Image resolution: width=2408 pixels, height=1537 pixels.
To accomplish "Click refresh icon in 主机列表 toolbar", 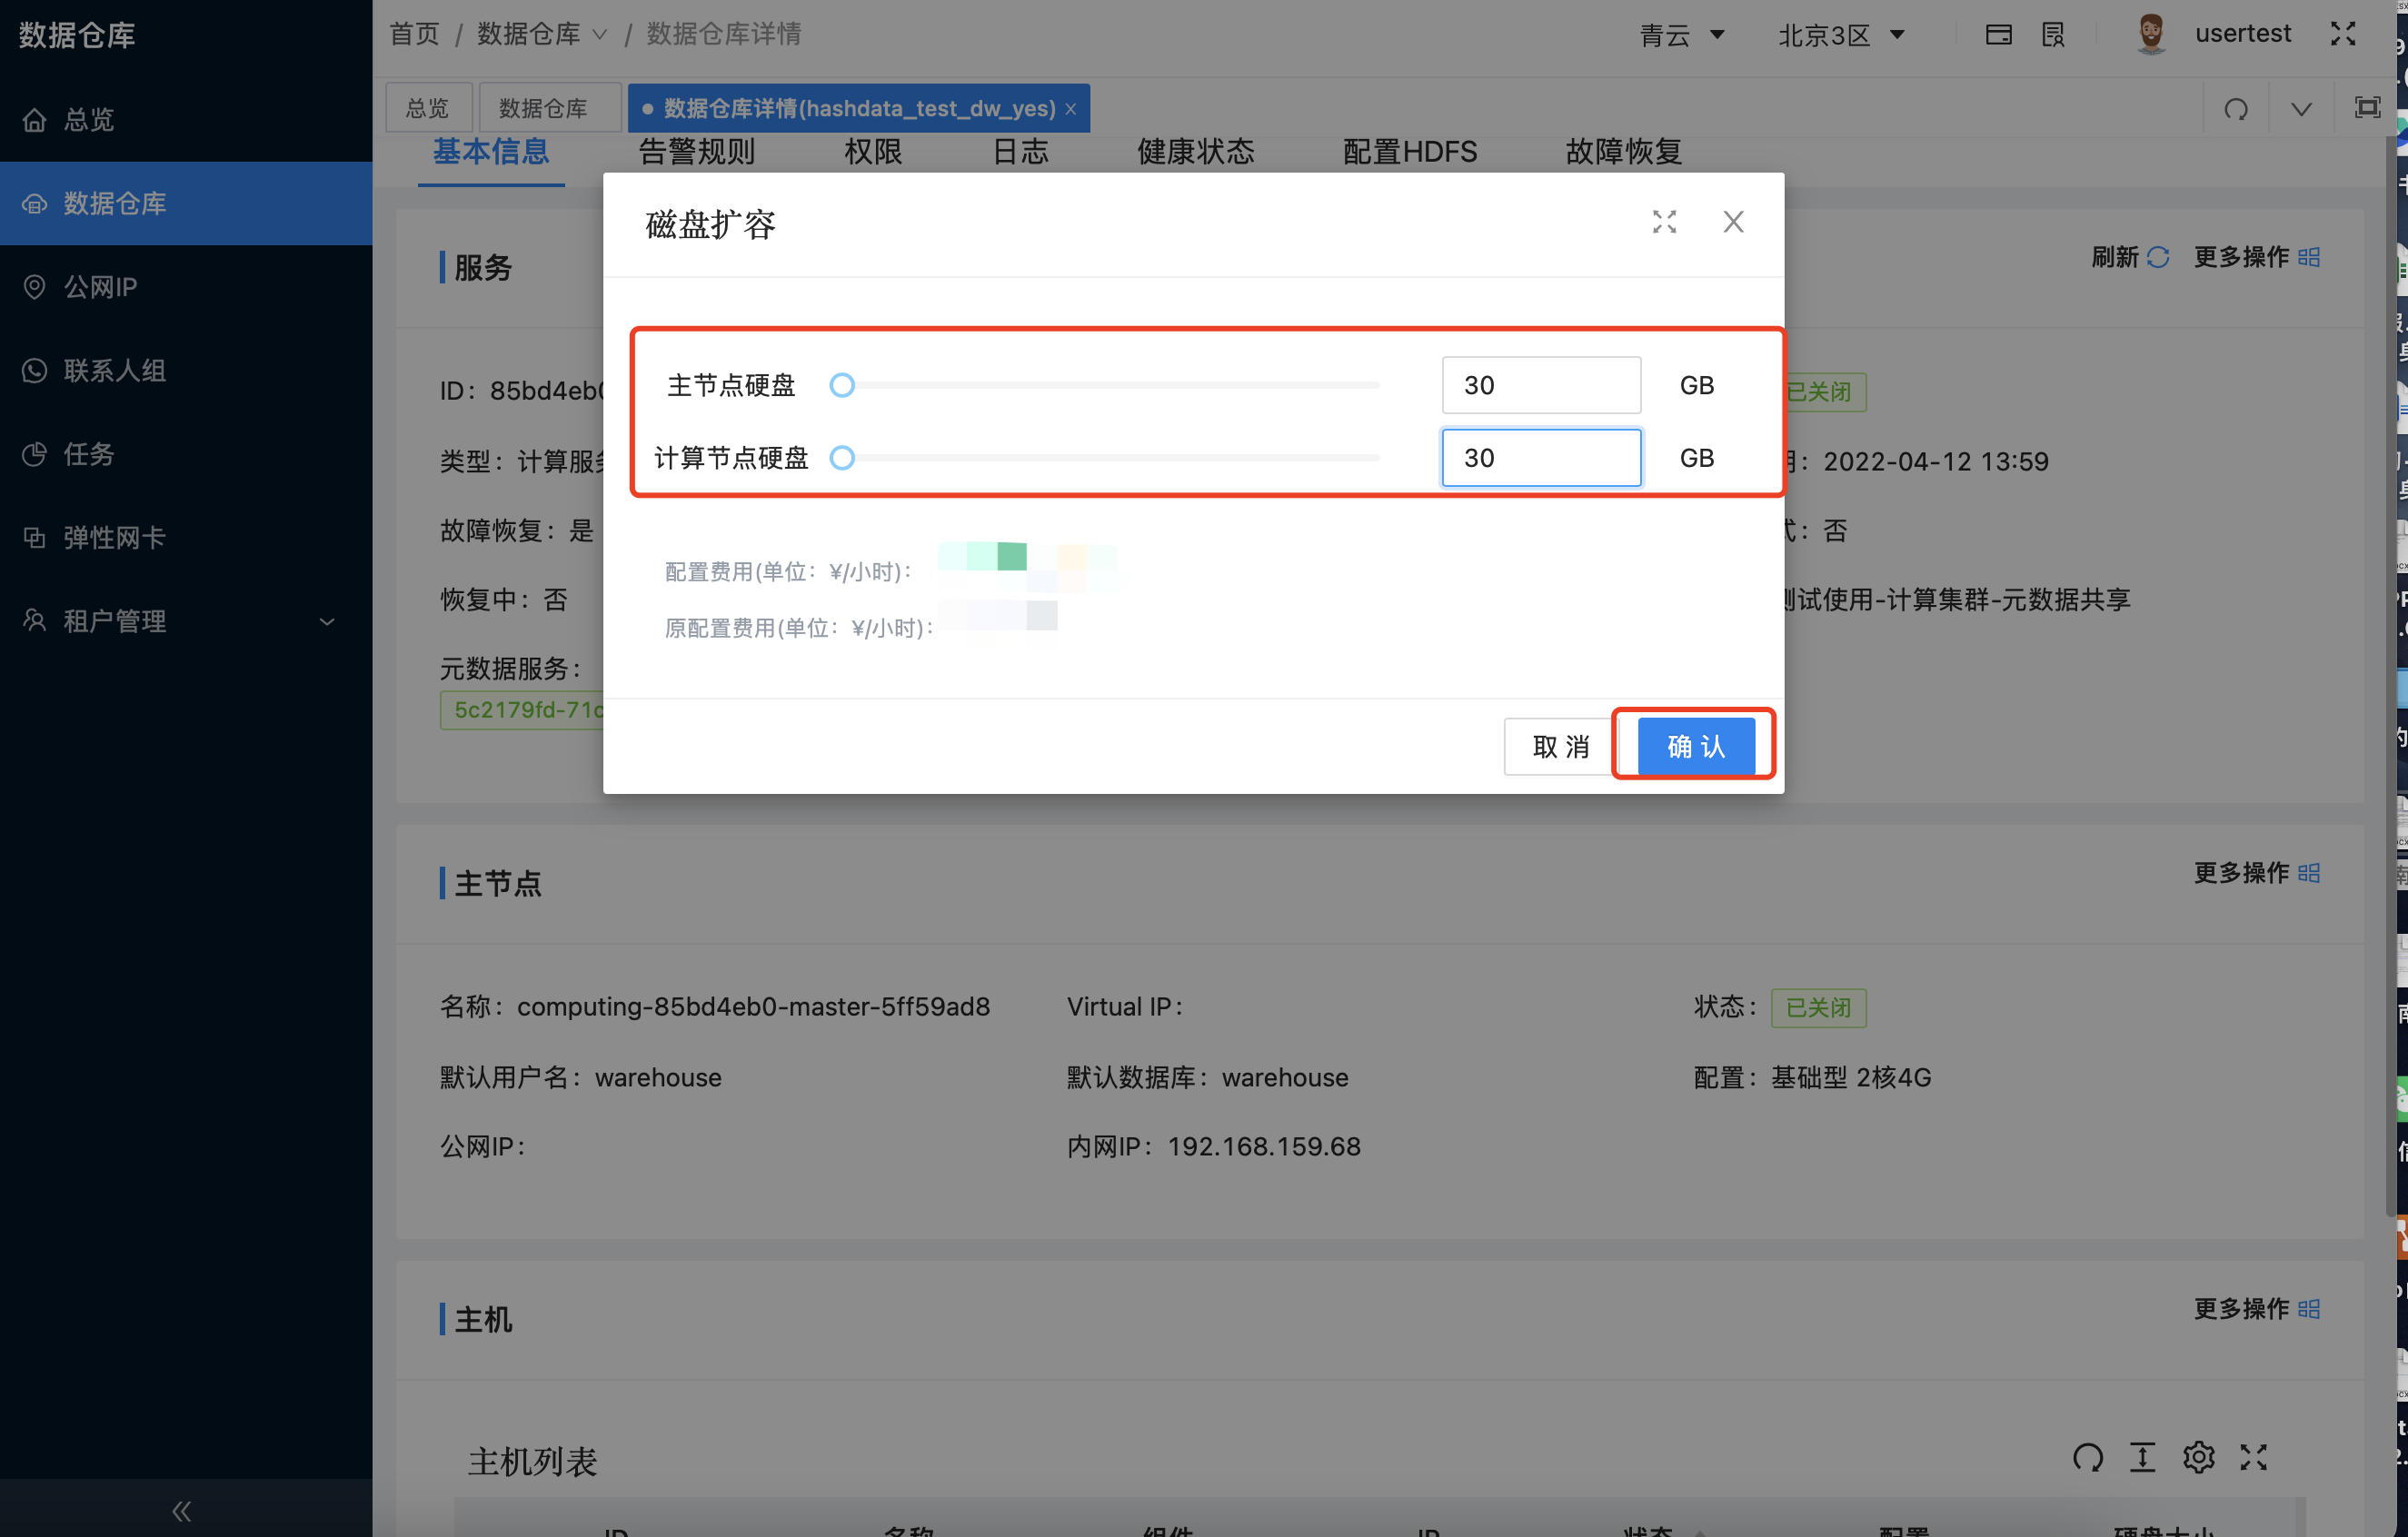I will coord(2088,1458).
